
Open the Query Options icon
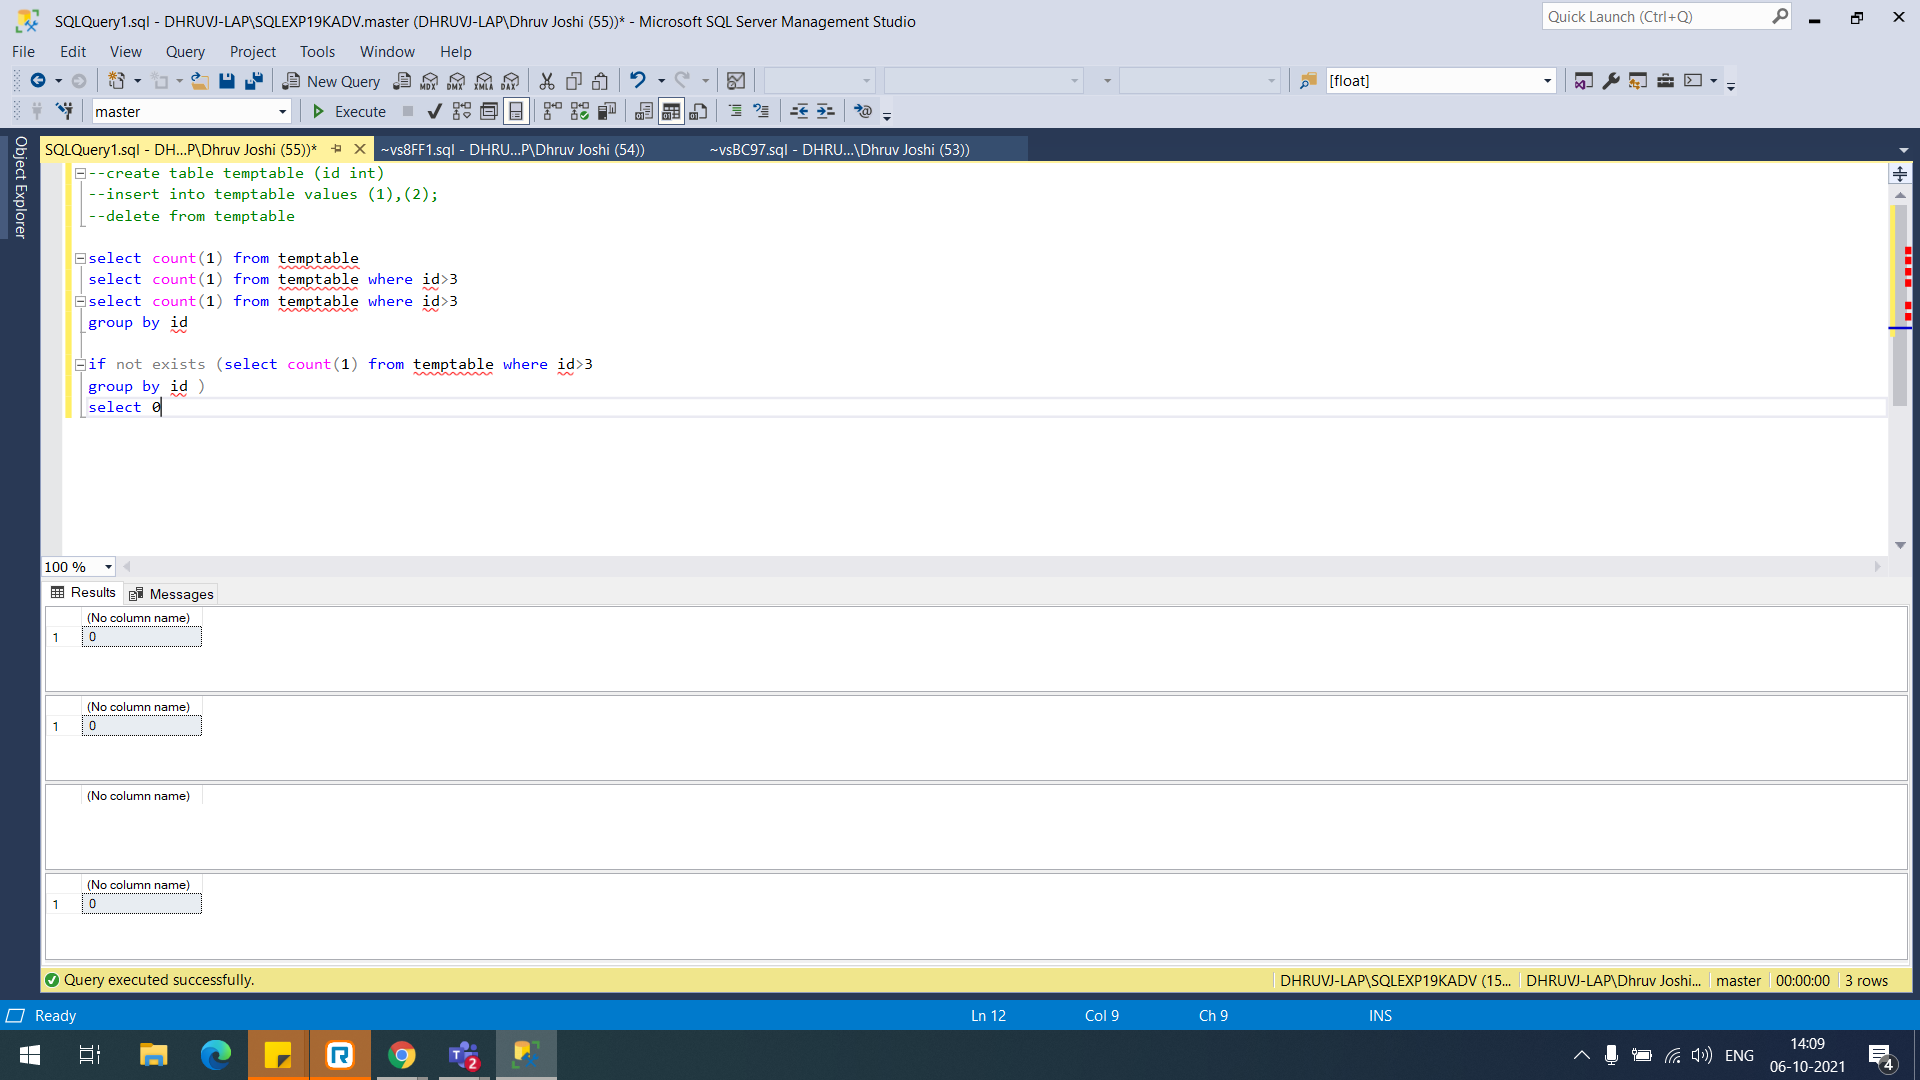point(489,111)
